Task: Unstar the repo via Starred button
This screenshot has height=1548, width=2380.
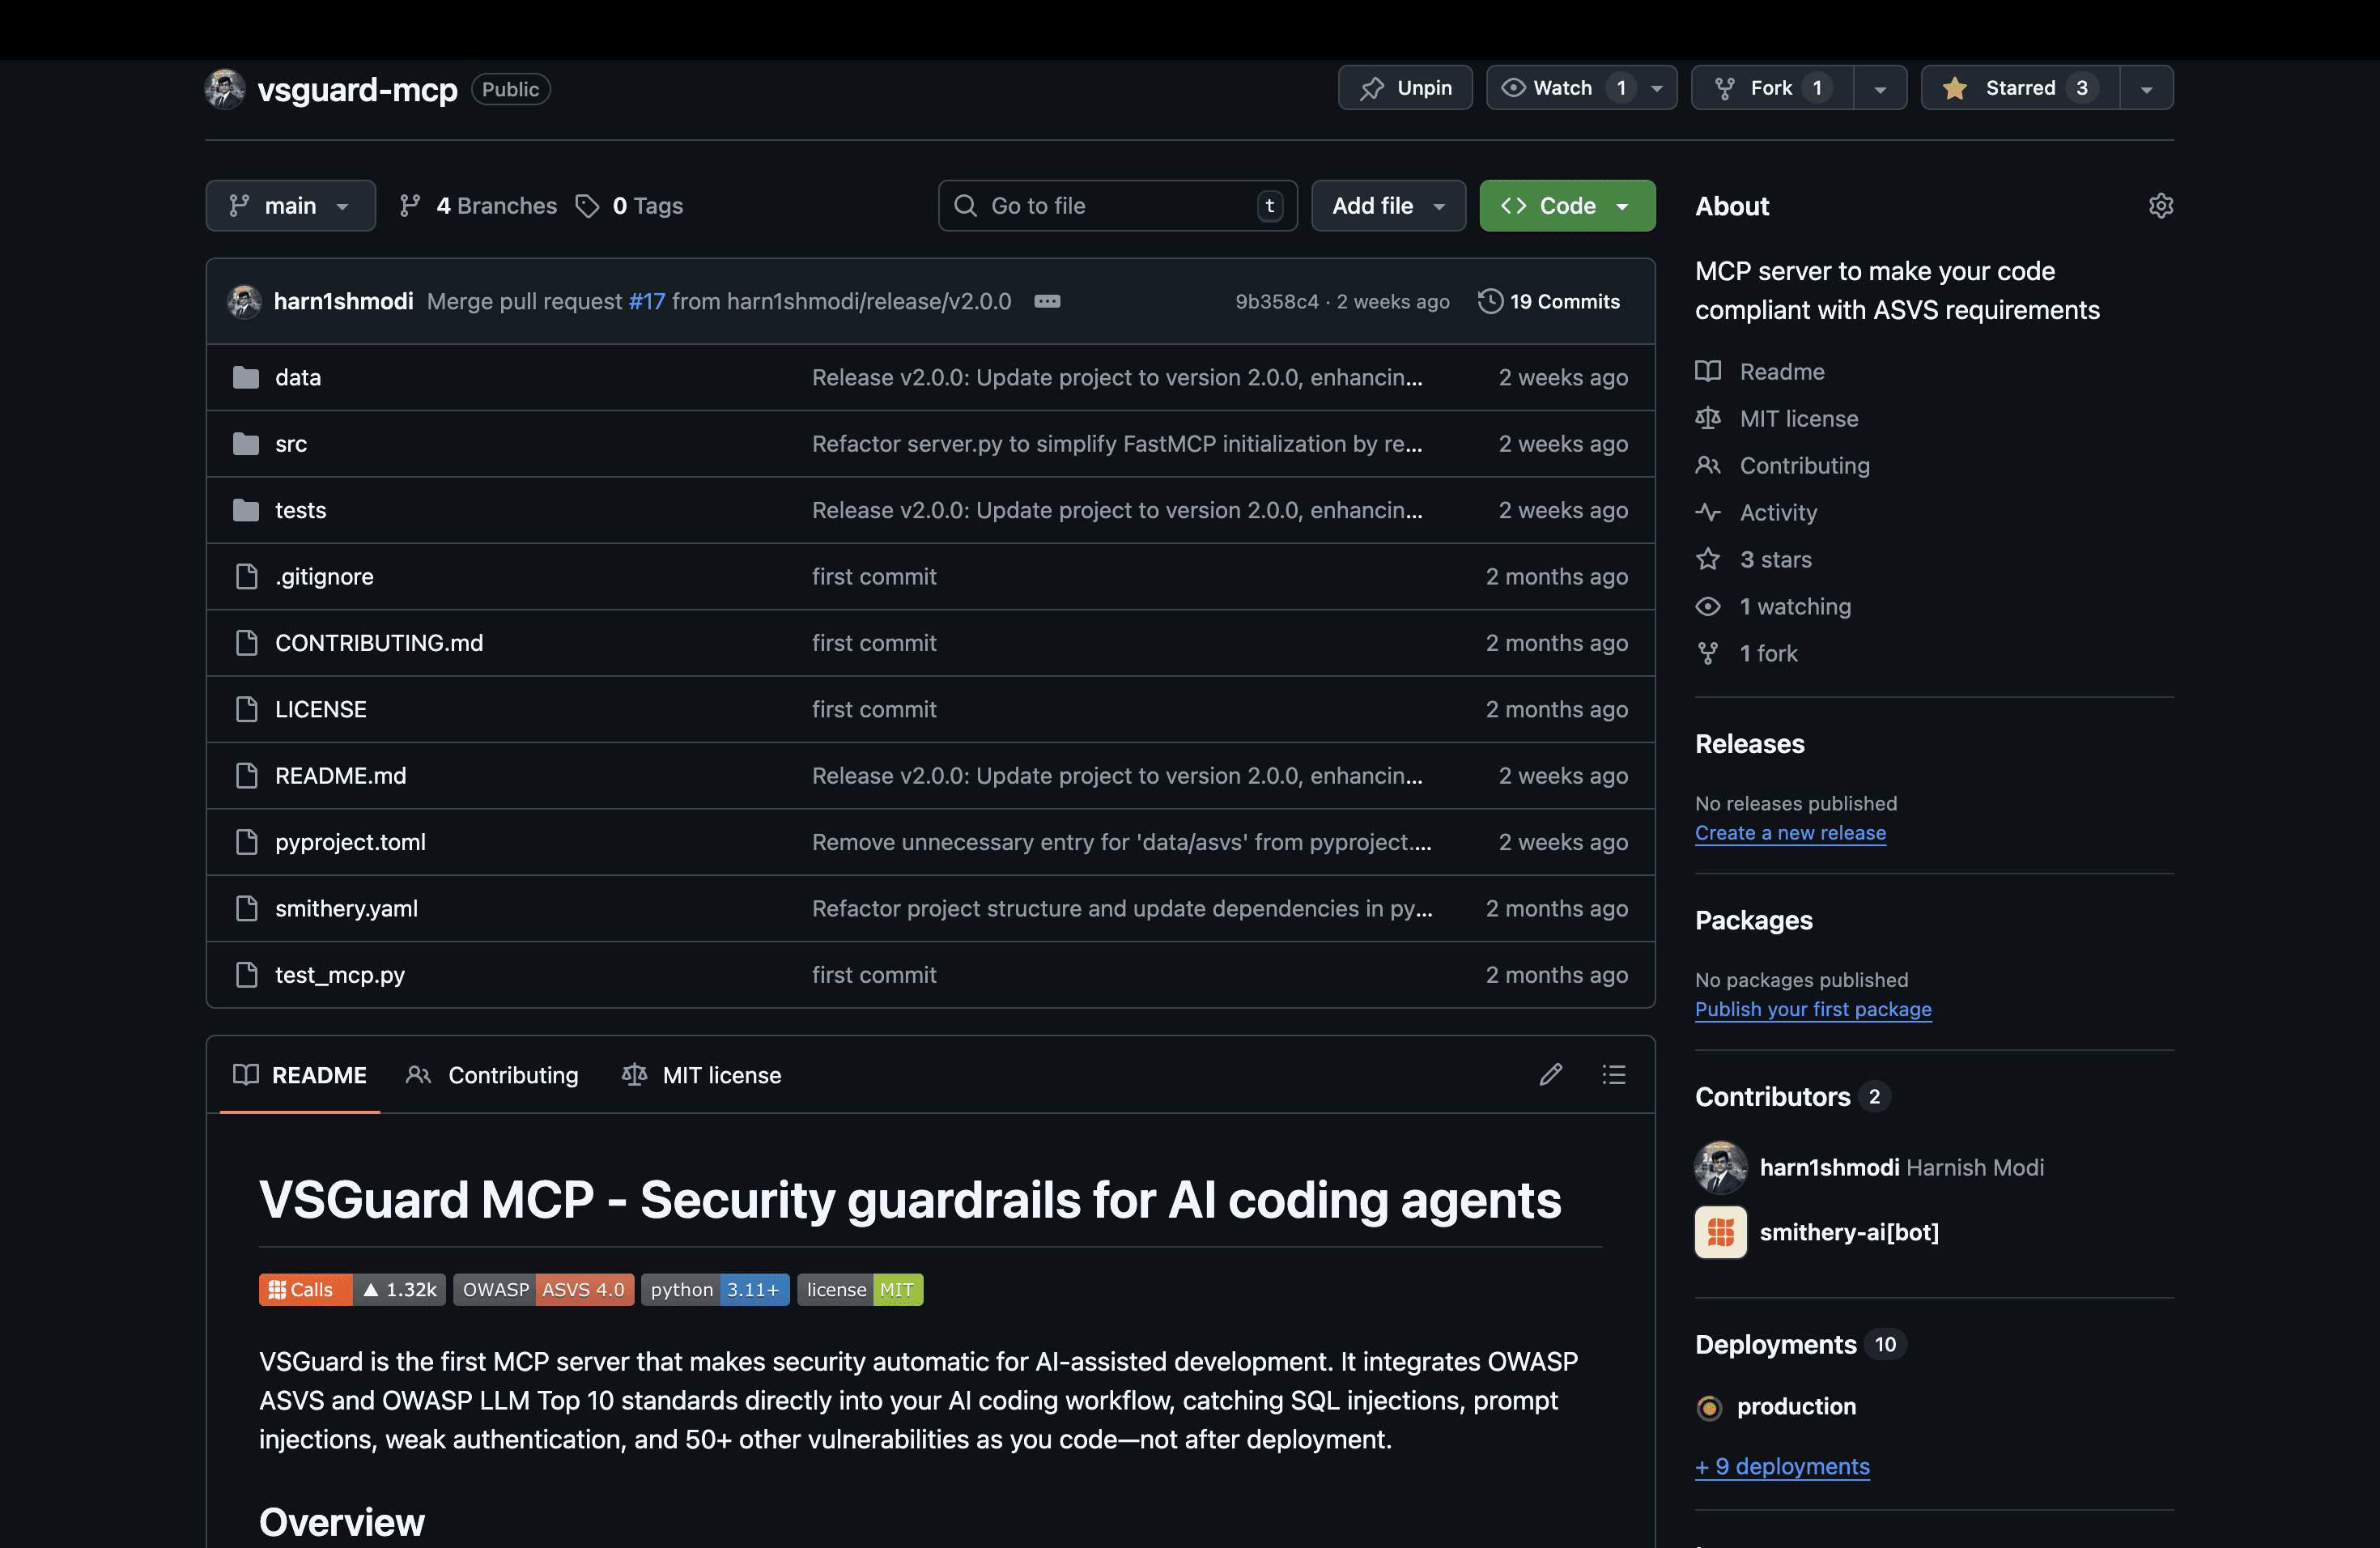Action: 2020,88
